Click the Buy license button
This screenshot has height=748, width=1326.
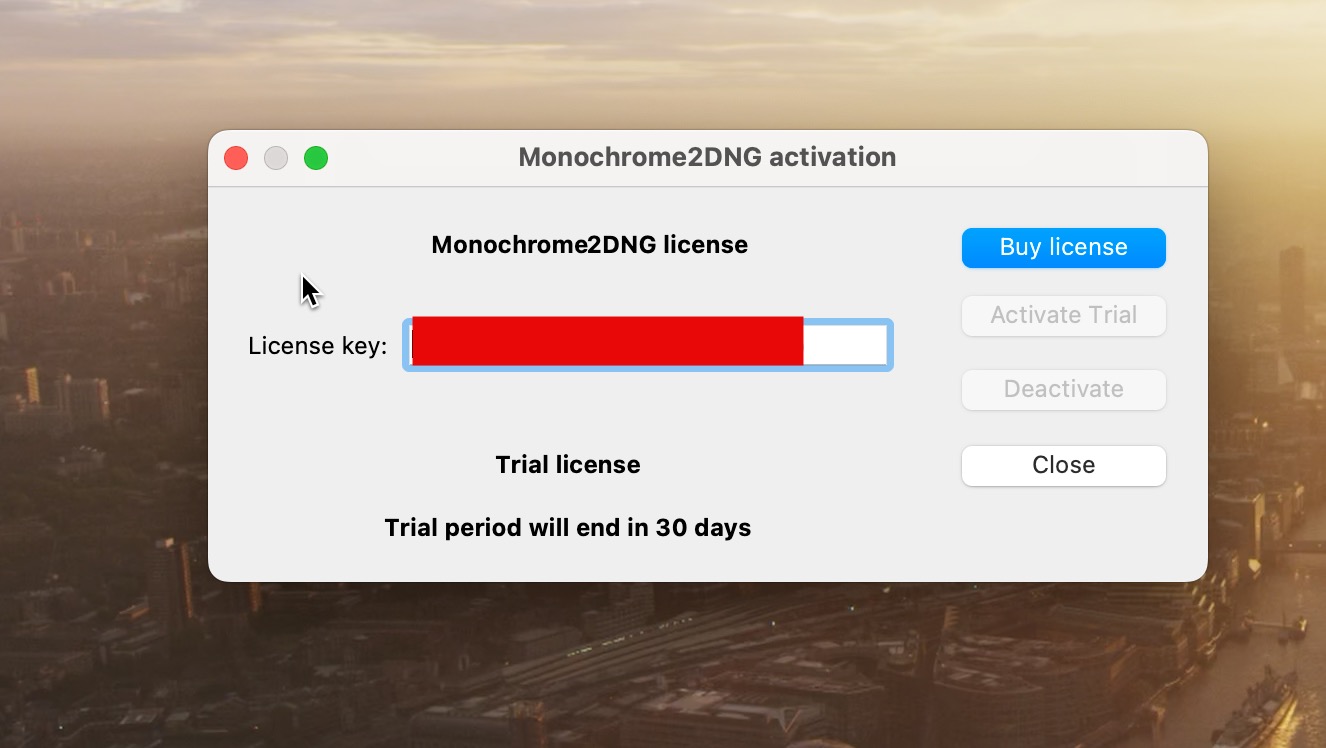[1063, 248]
